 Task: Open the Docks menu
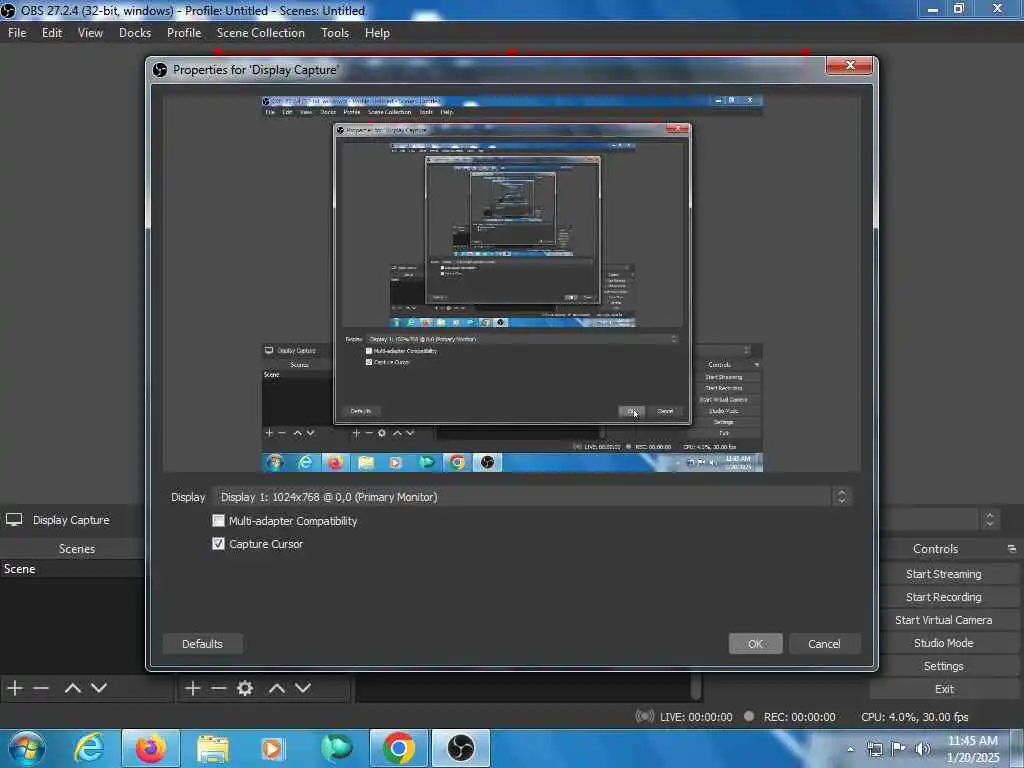(135, 33)
